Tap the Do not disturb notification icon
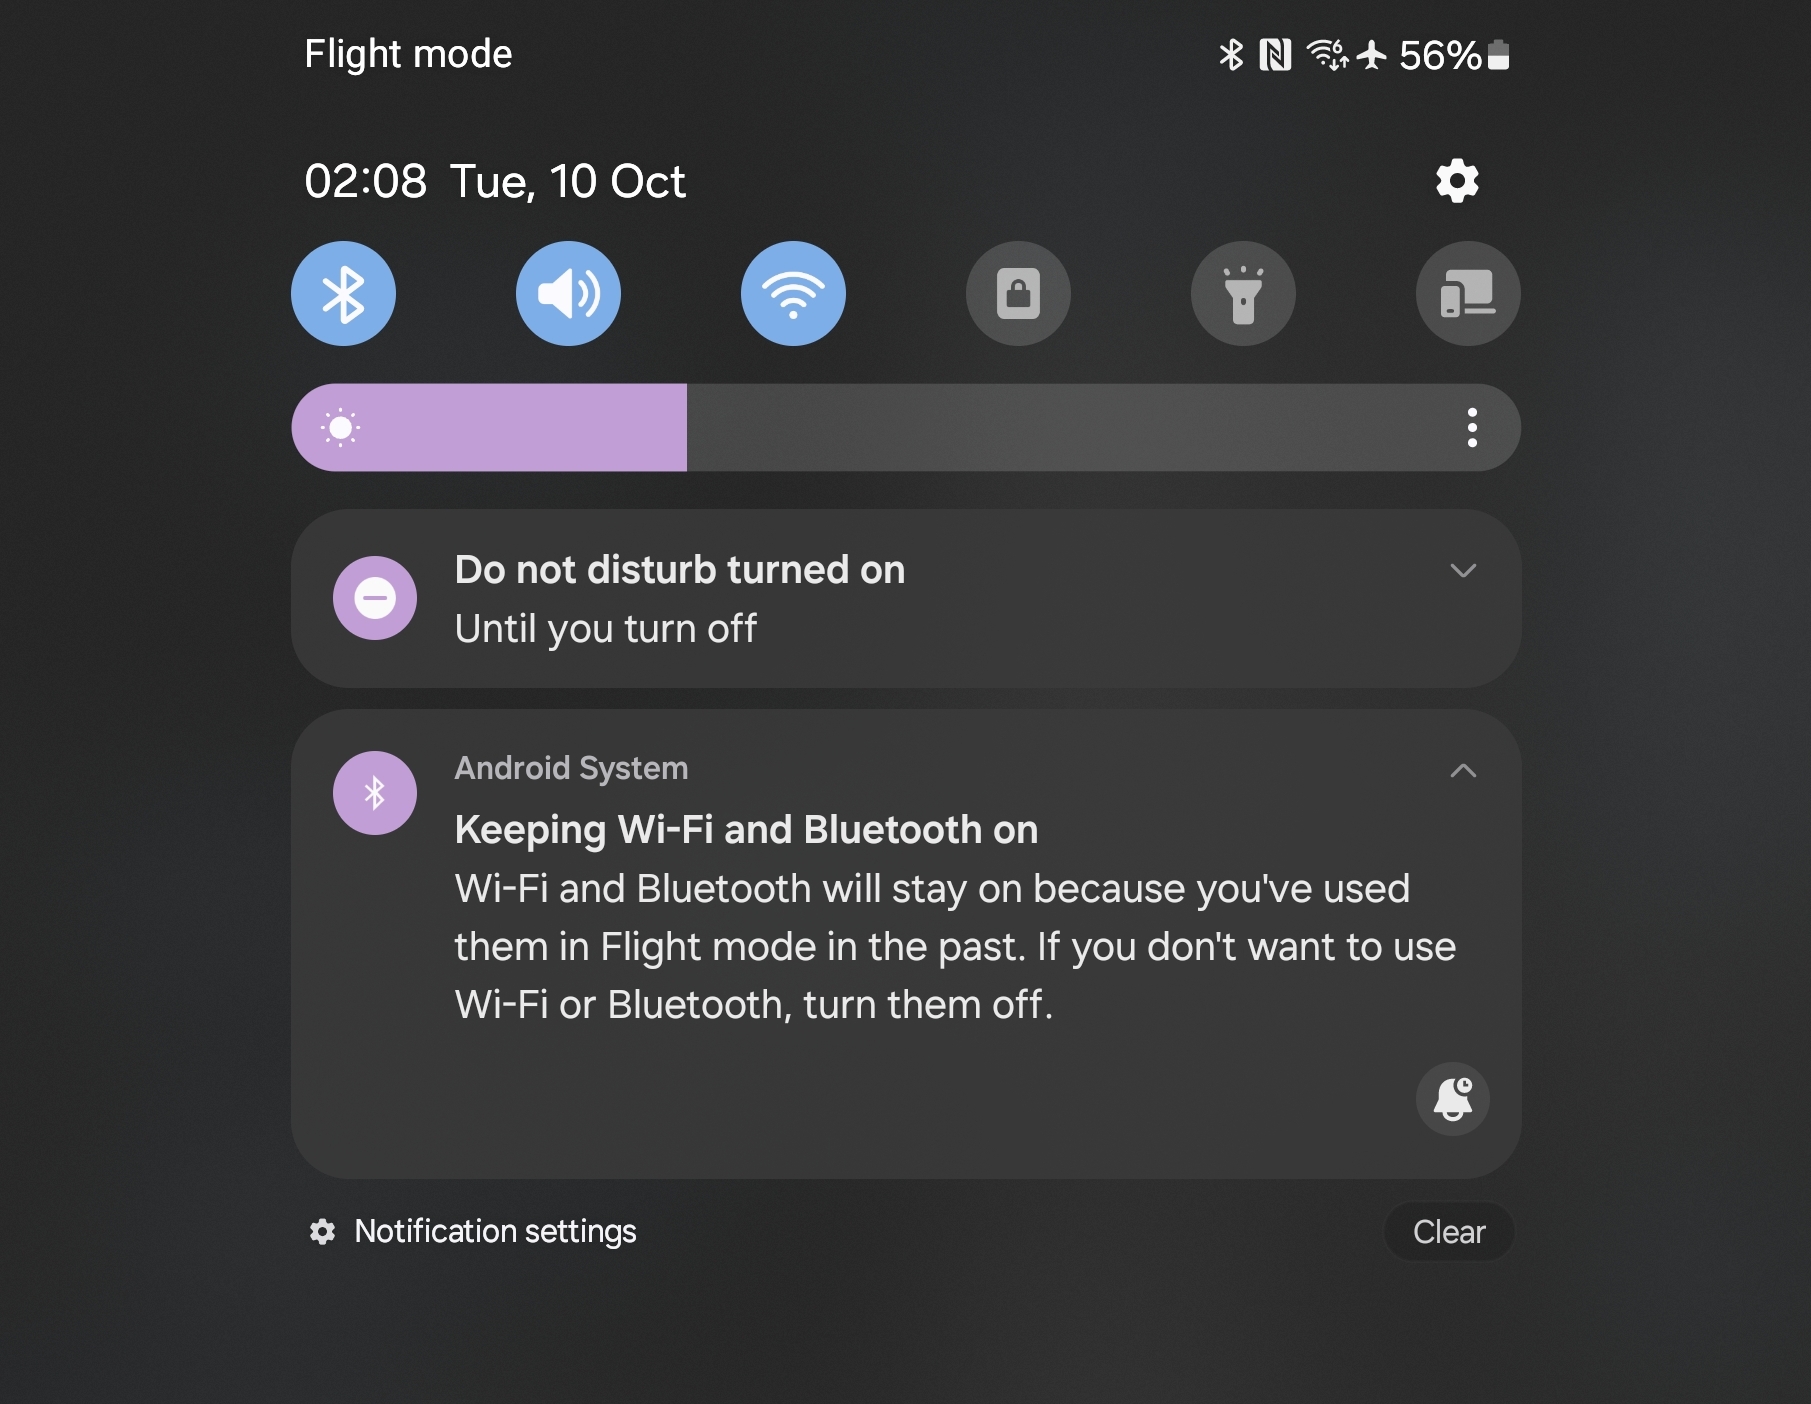The width and height of the screenshot is (1811, 1404). coord(375,598)
